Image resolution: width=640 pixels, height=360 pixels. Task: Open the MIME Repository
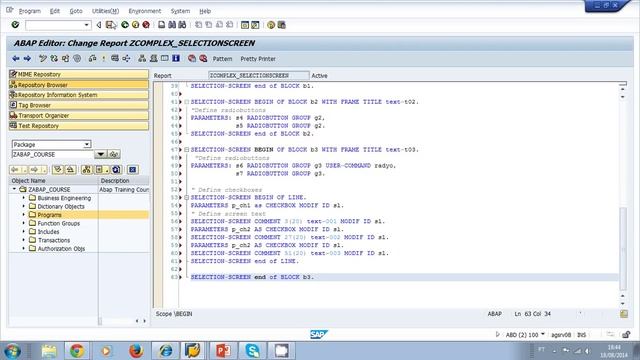click(79, 74)
